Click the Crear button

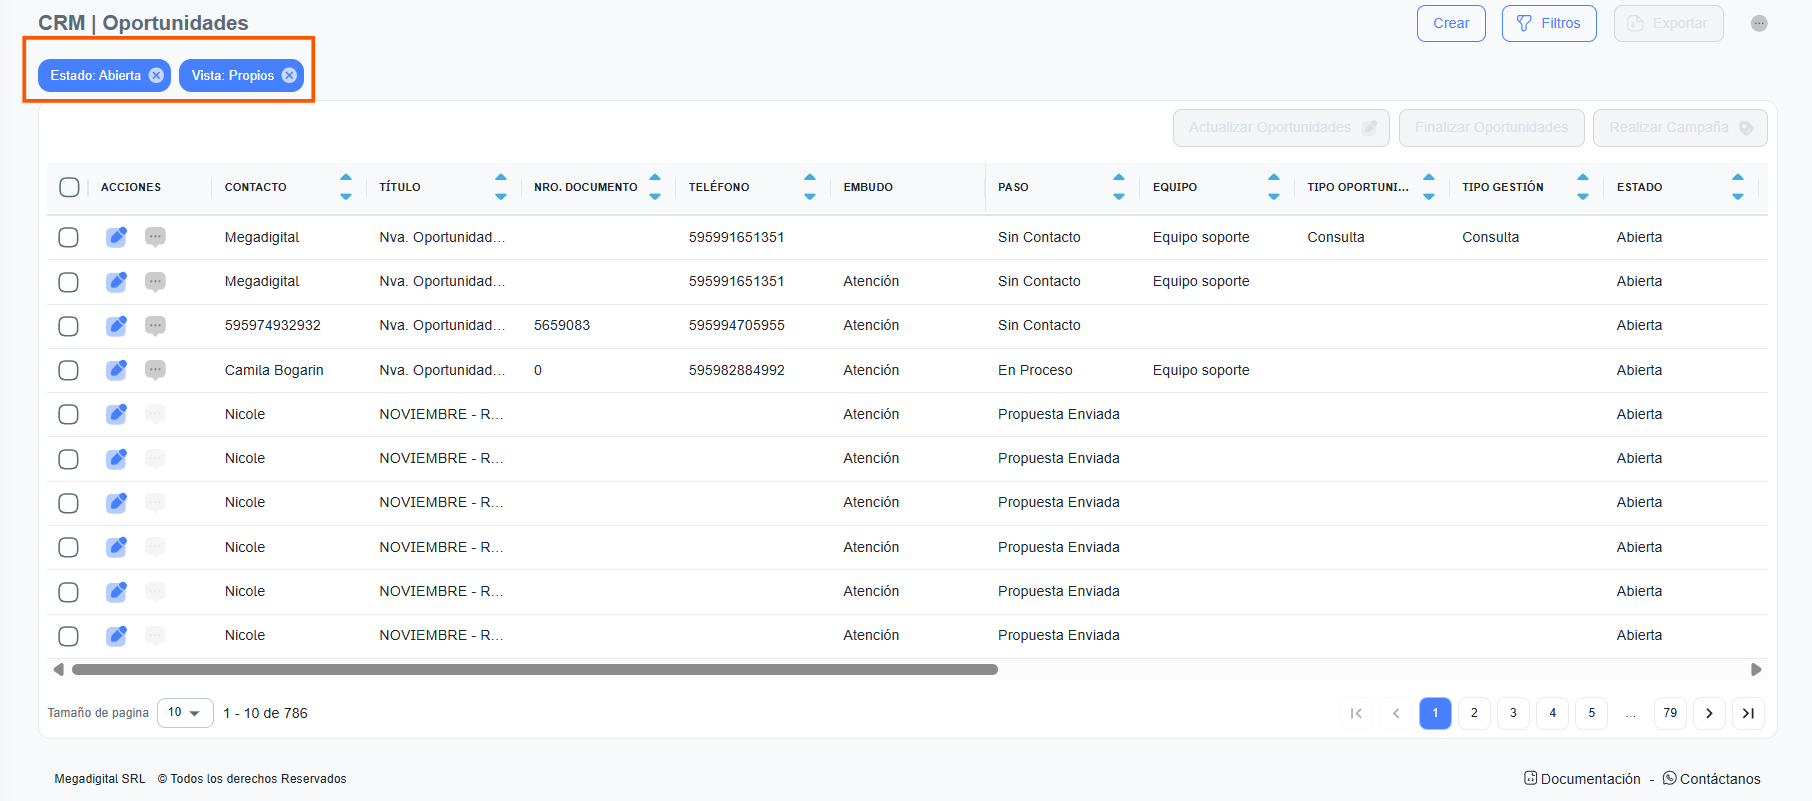tap(1451, 23)
